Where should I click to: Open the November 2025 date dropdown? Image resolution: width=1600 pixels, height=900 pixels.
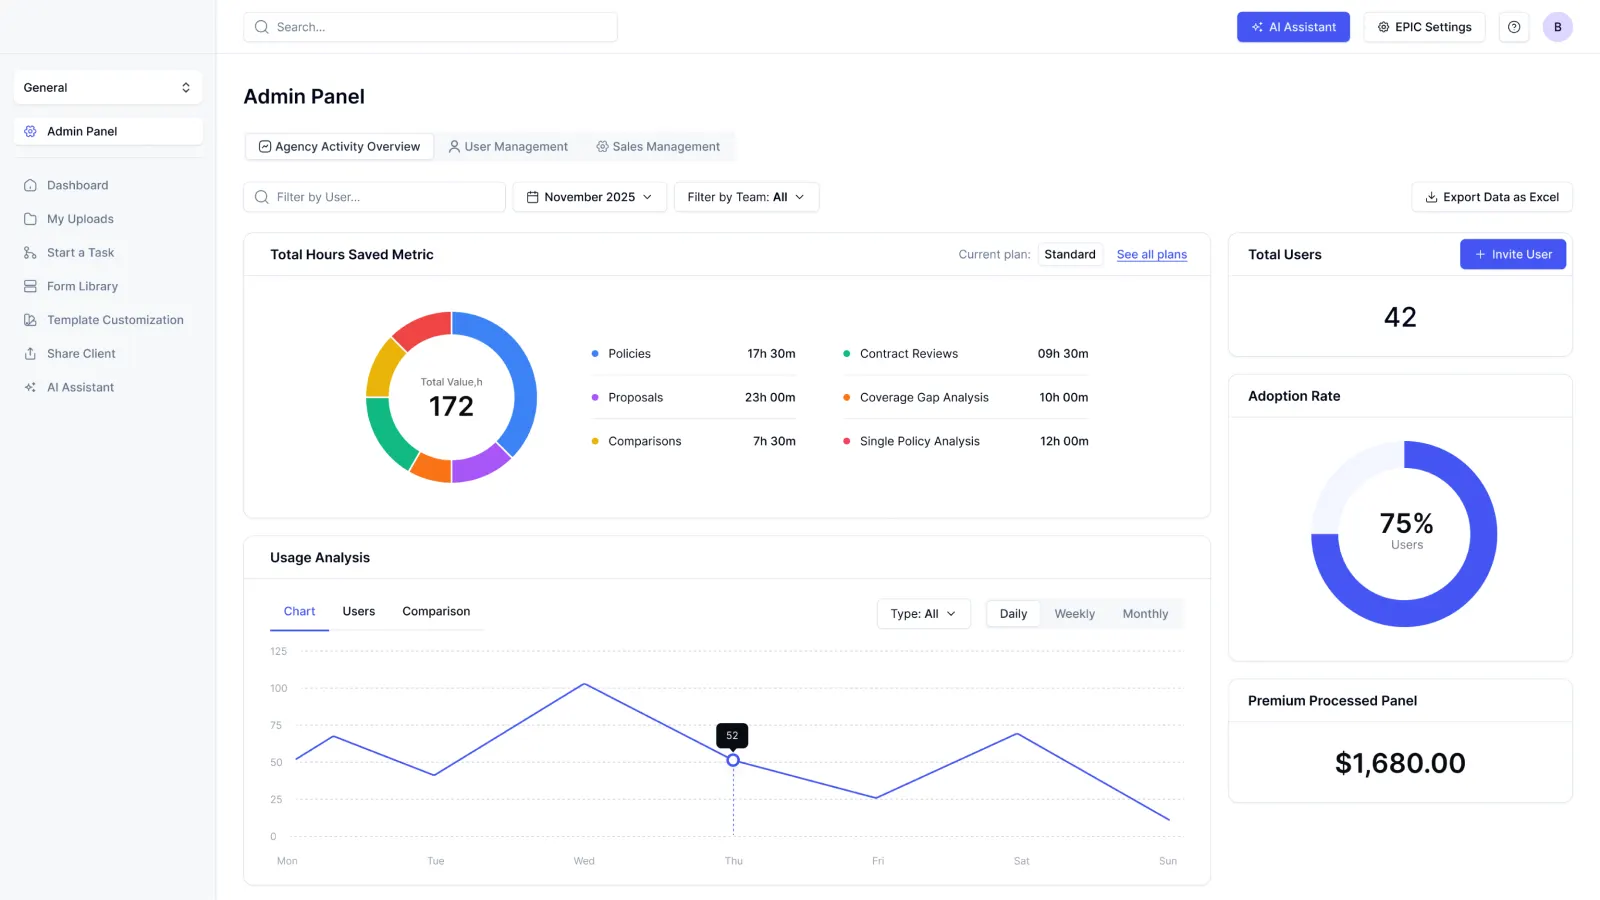tap(590, 197)
